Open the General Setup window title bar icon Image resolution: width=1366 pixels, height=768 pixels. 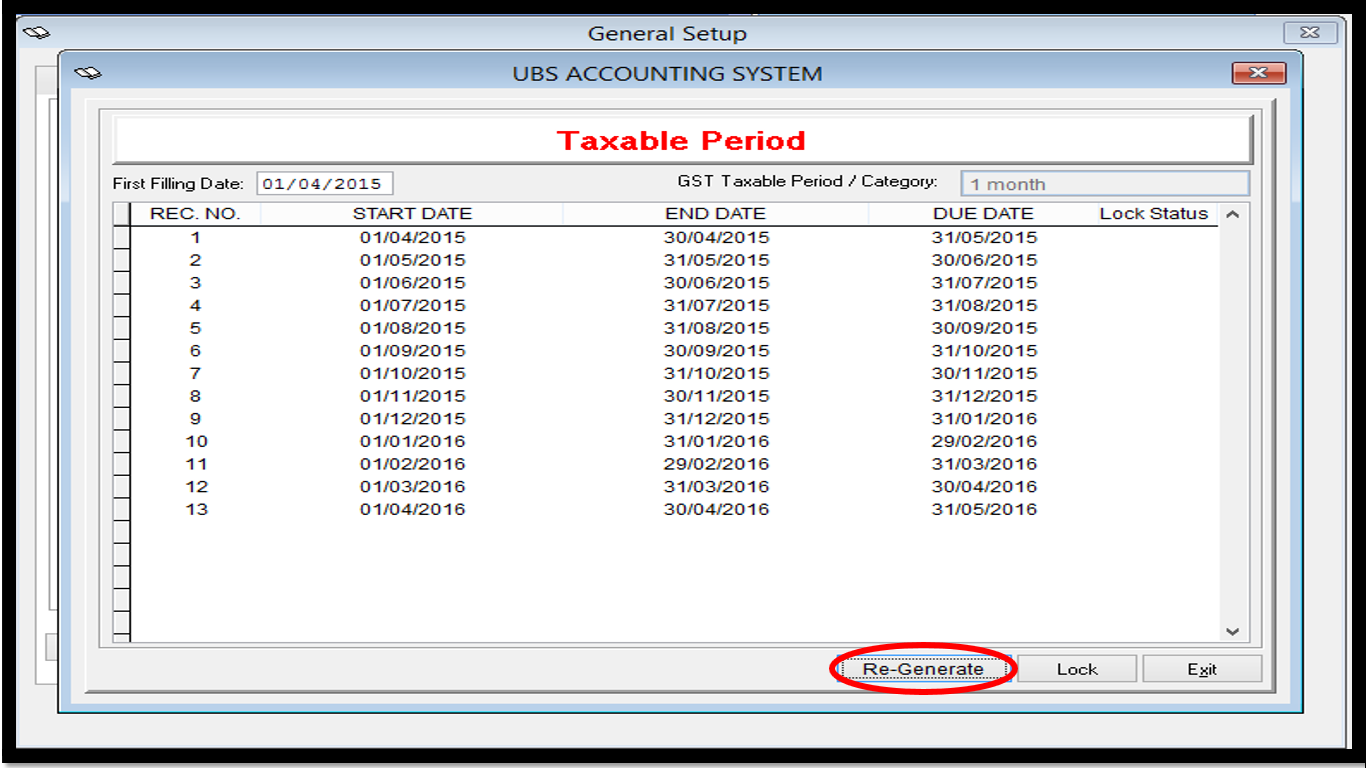coord(36,33)
